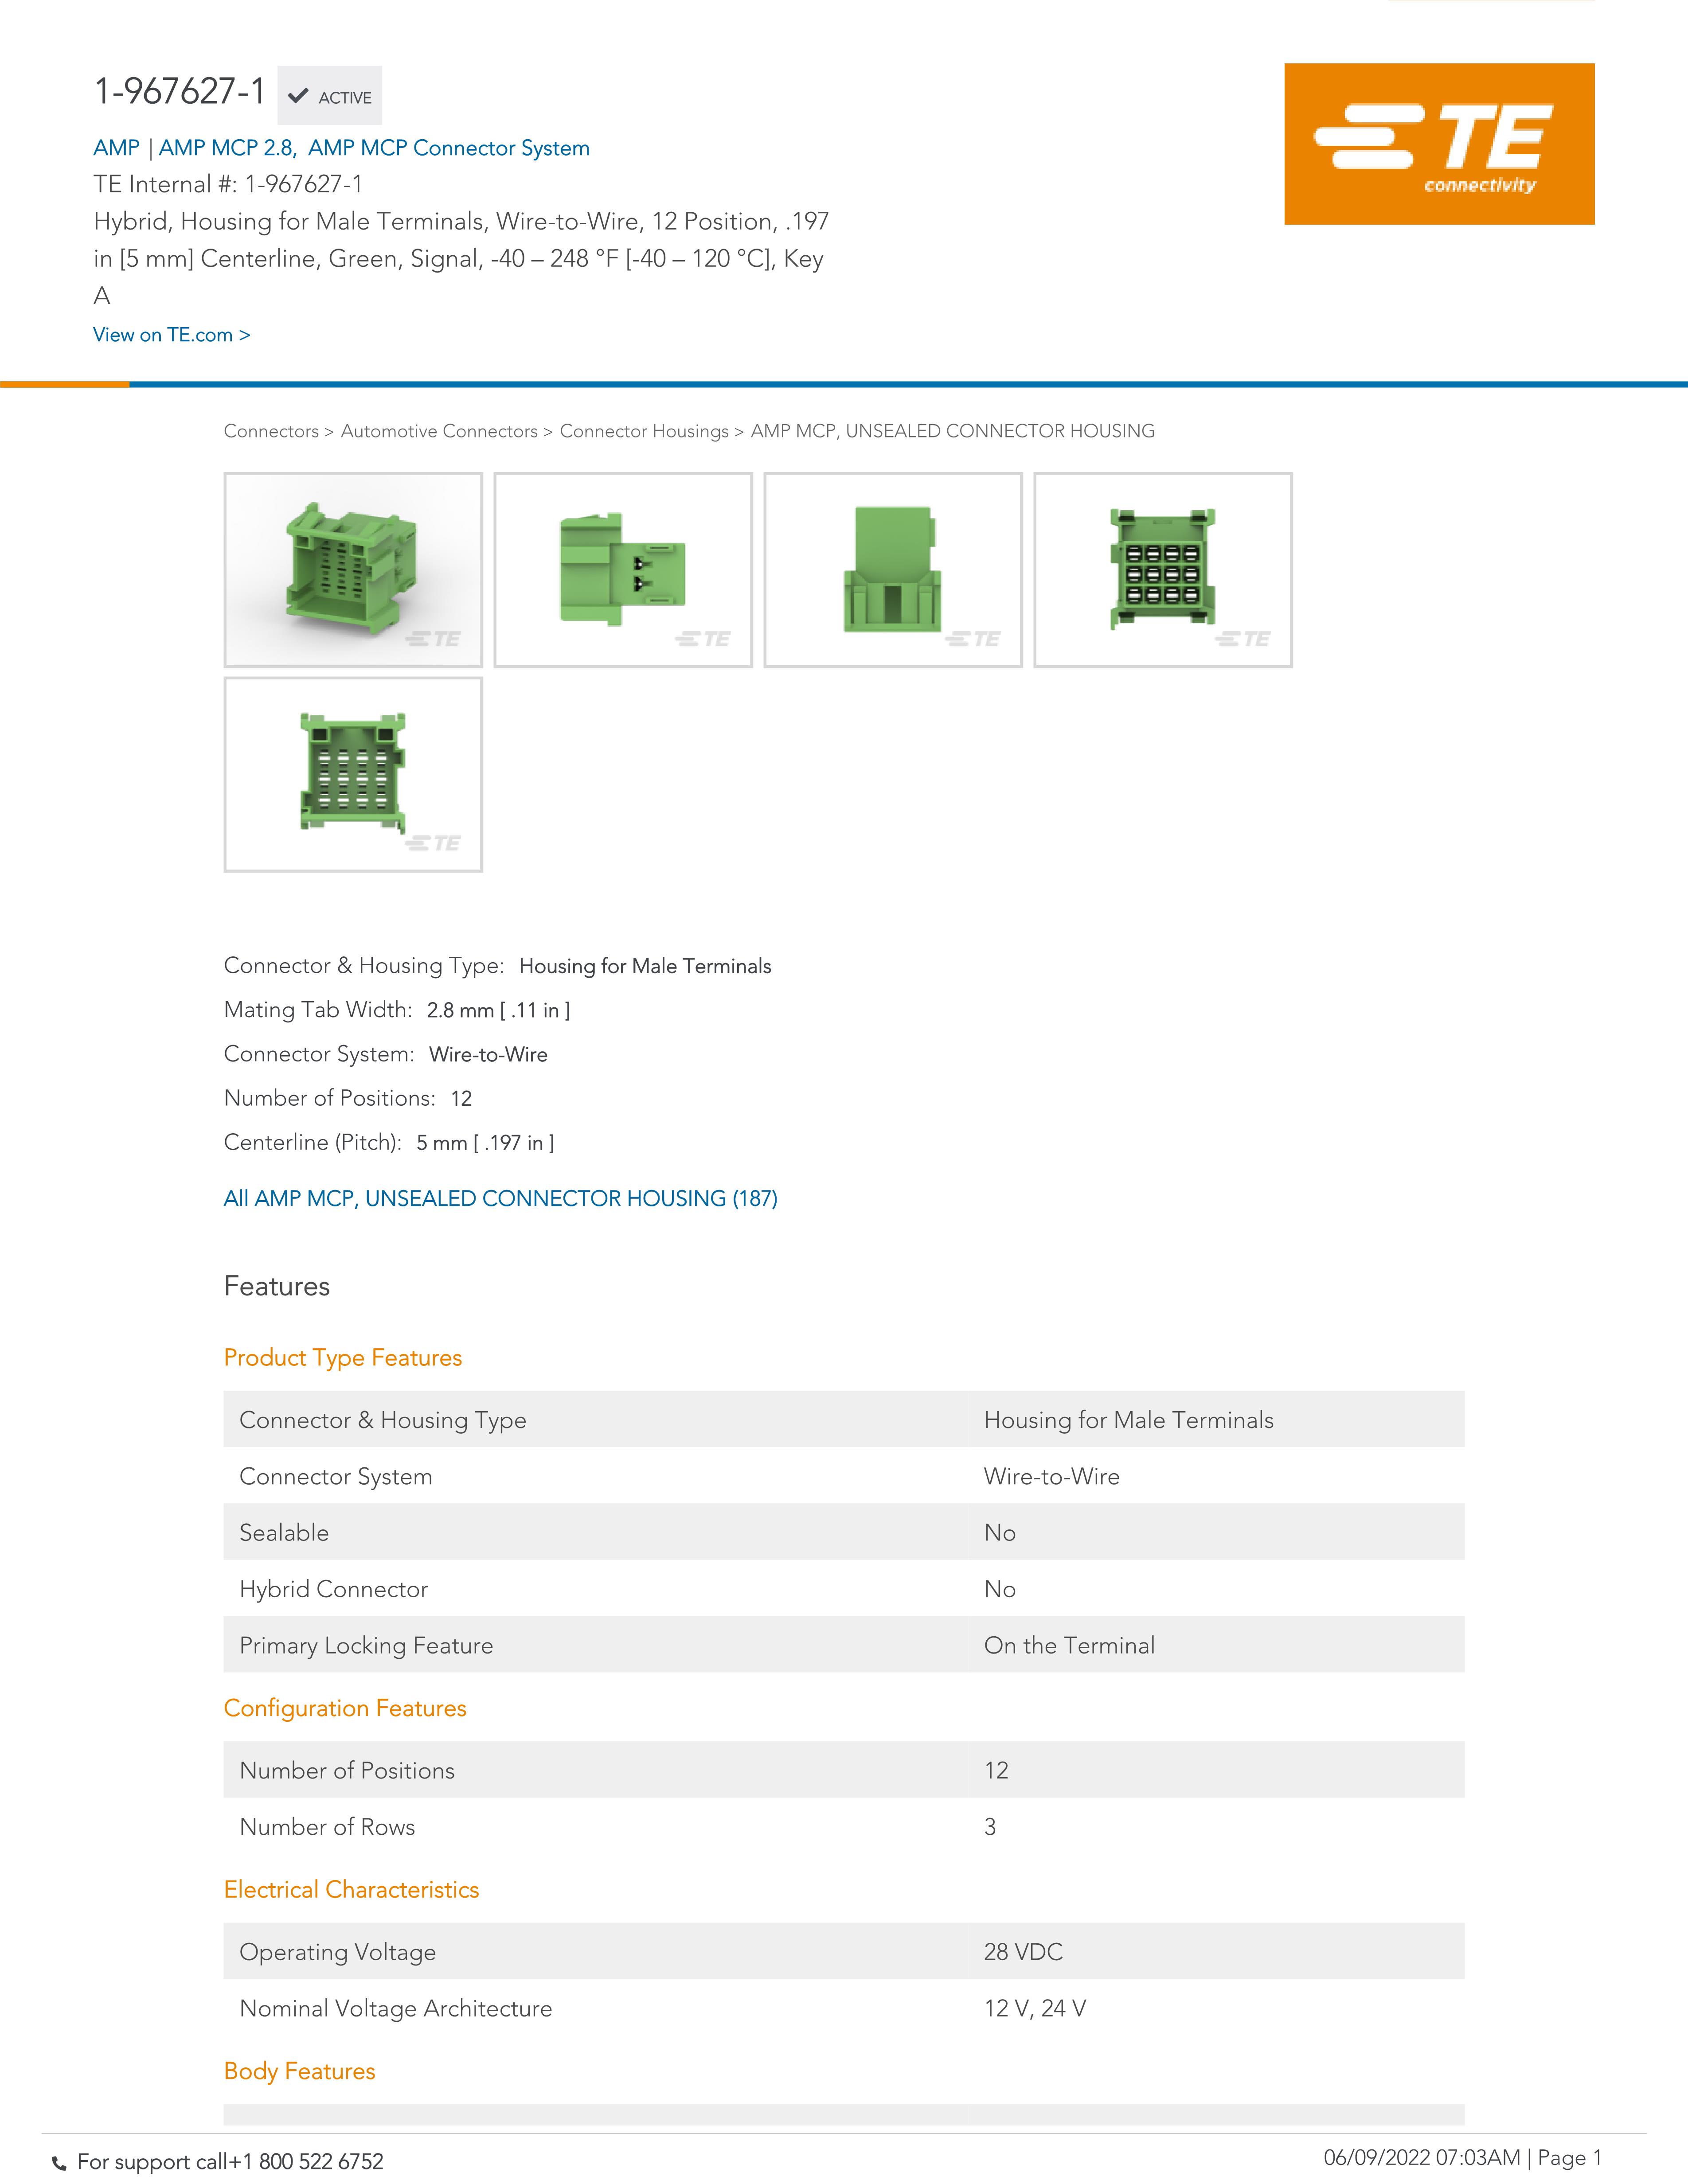Open the side view connector thumbnail
Screen dimensions: 1688x2184
click(x=622, y=569)
